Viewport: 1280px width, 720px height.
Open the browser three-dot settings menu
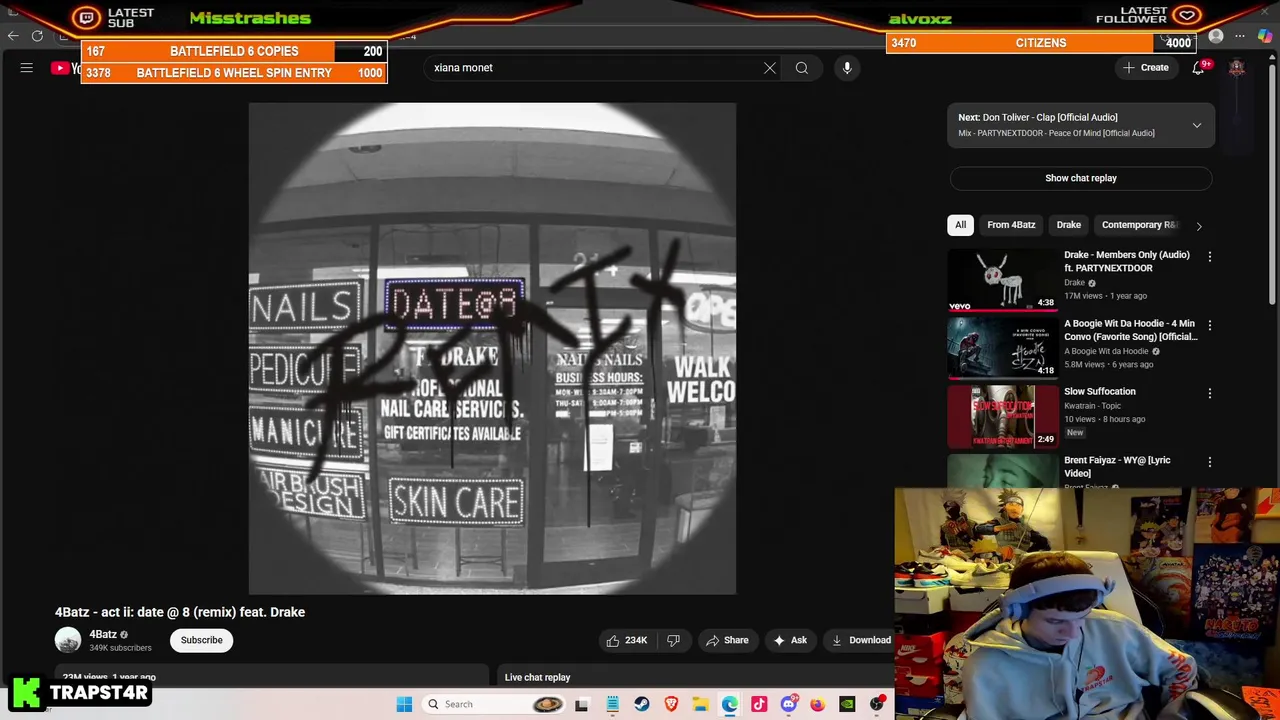(1240, 36)
